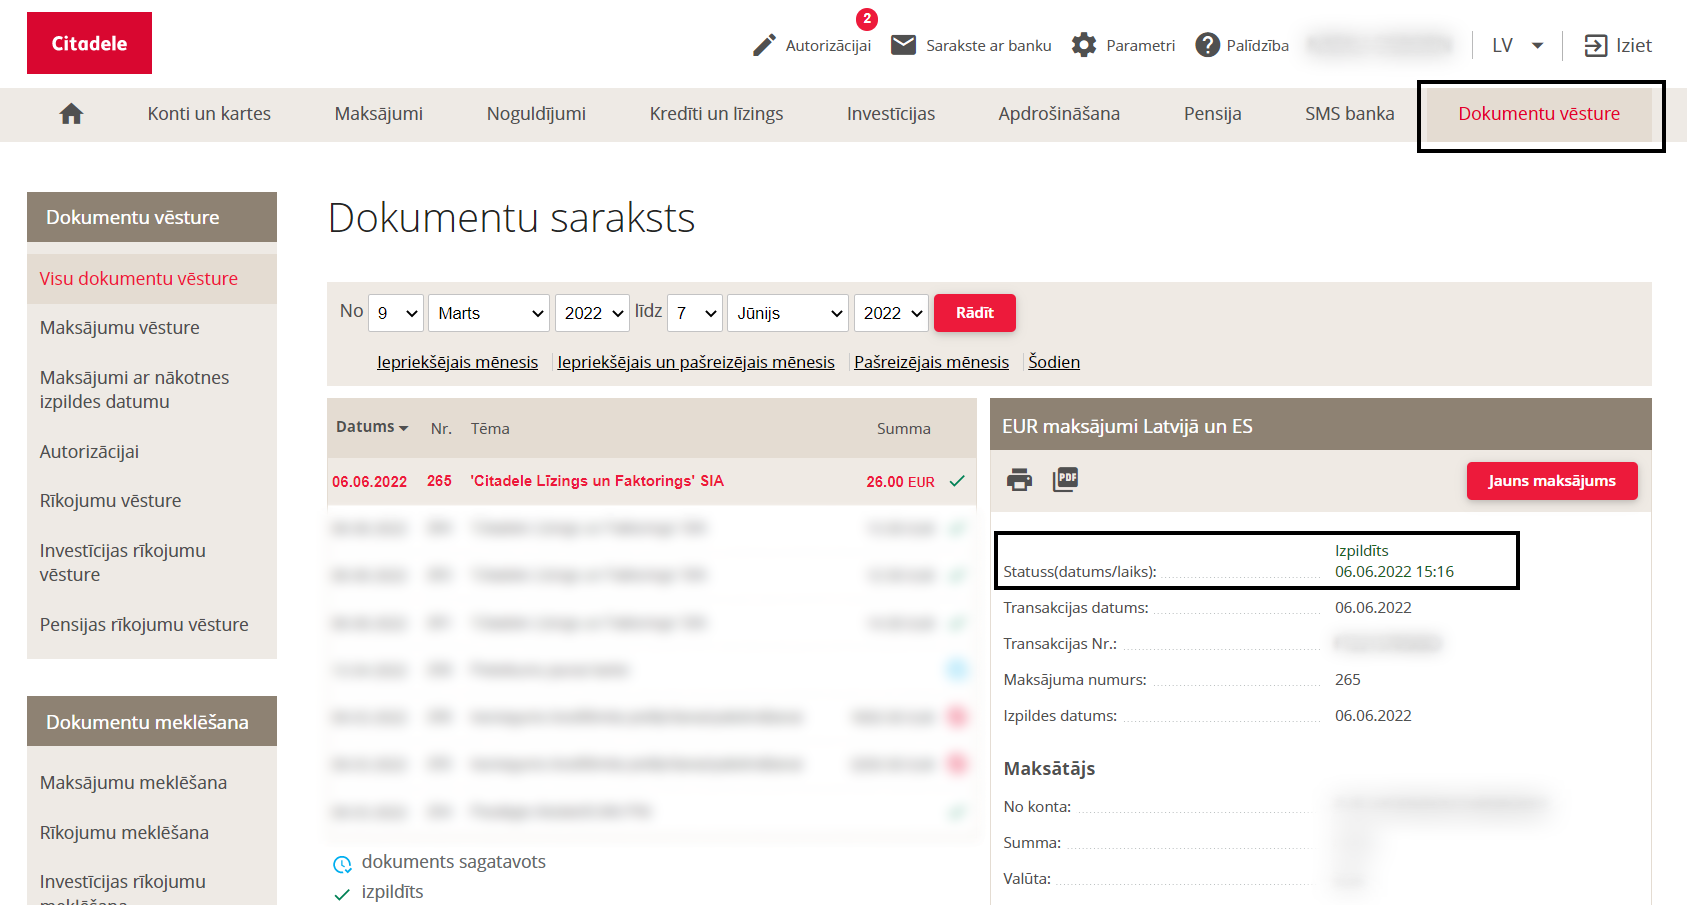Open the start year dropdown 2022
The height and width of the screenshot is (905, 1687).
[592, 313]
